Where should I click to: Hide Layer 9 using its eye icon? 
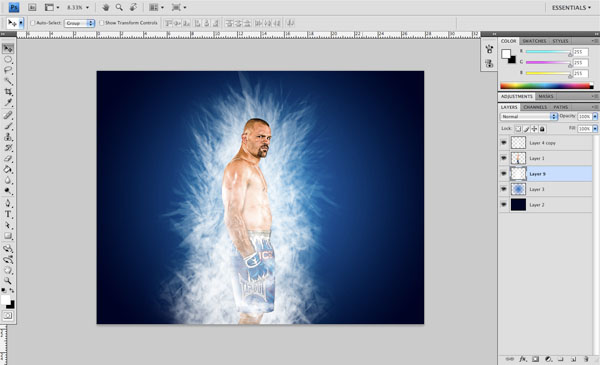coord(504,174)
